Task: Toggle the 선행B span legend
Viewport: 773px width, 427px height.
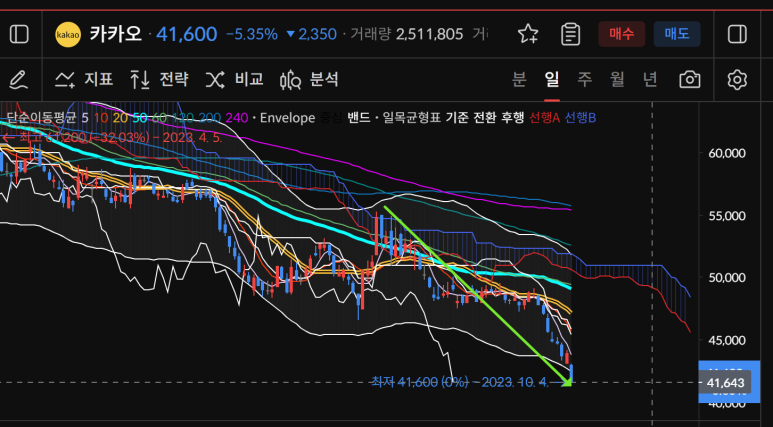Action: coord(580,118)
